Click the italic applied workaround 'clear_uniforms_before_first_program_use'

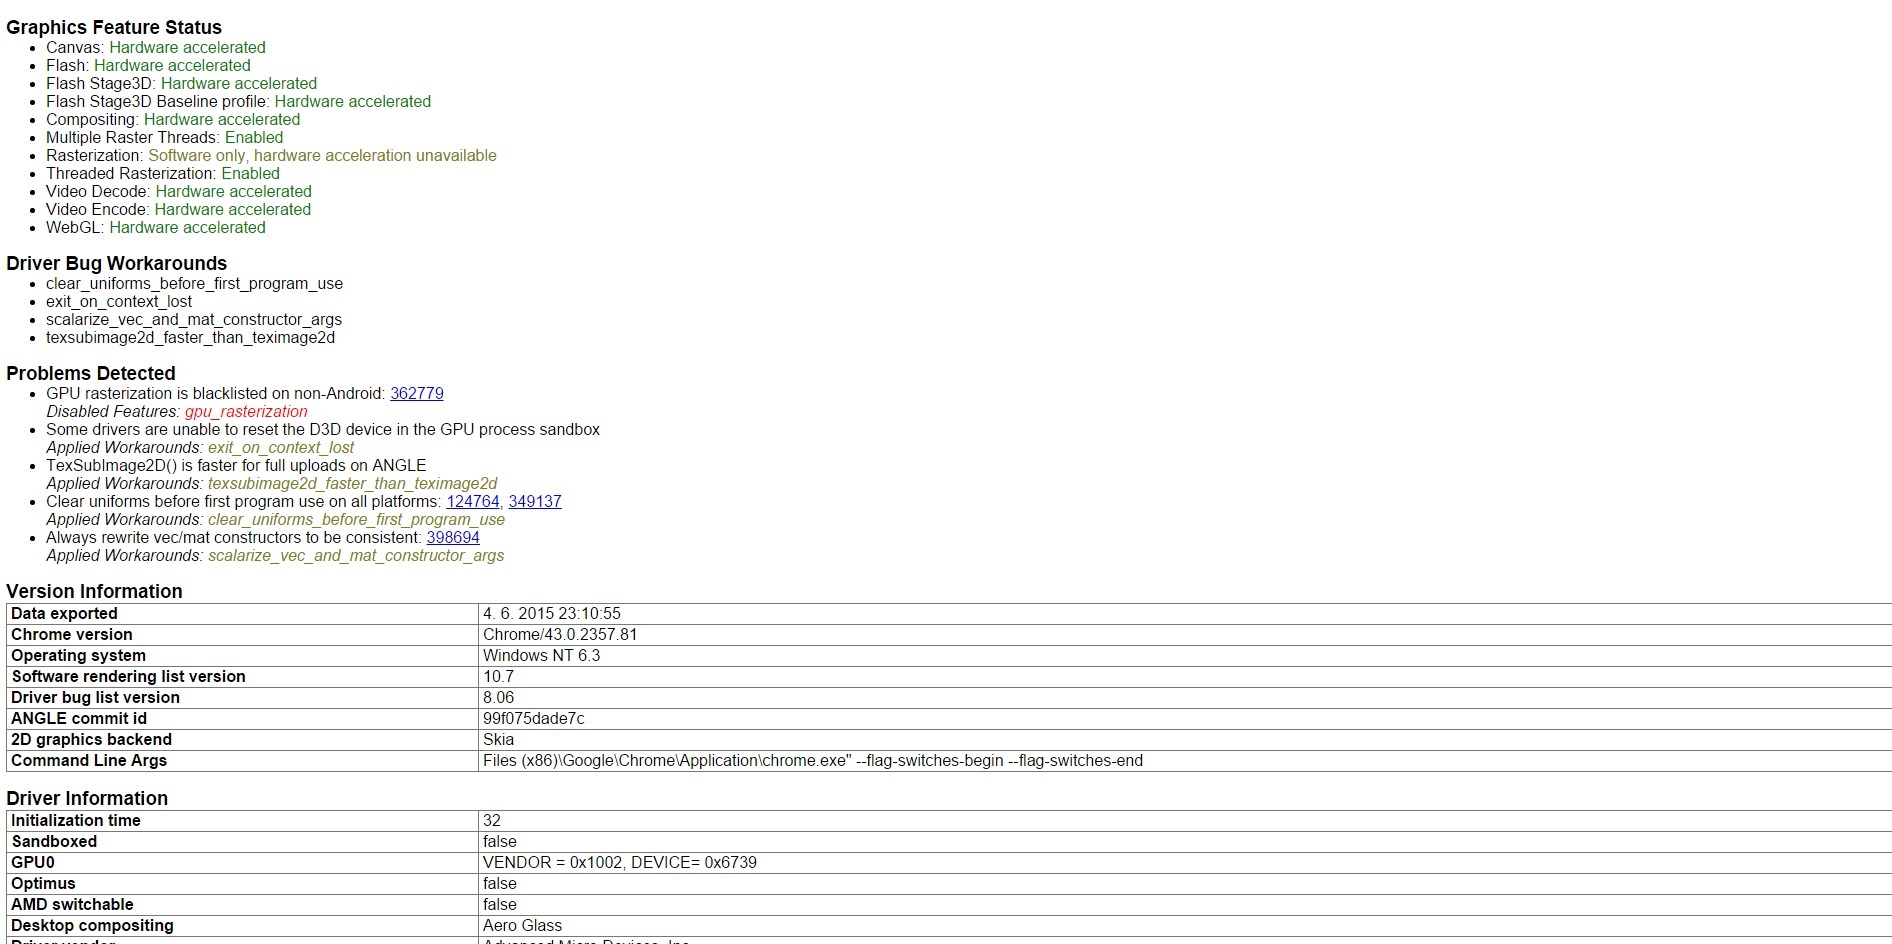click(356, 520)
